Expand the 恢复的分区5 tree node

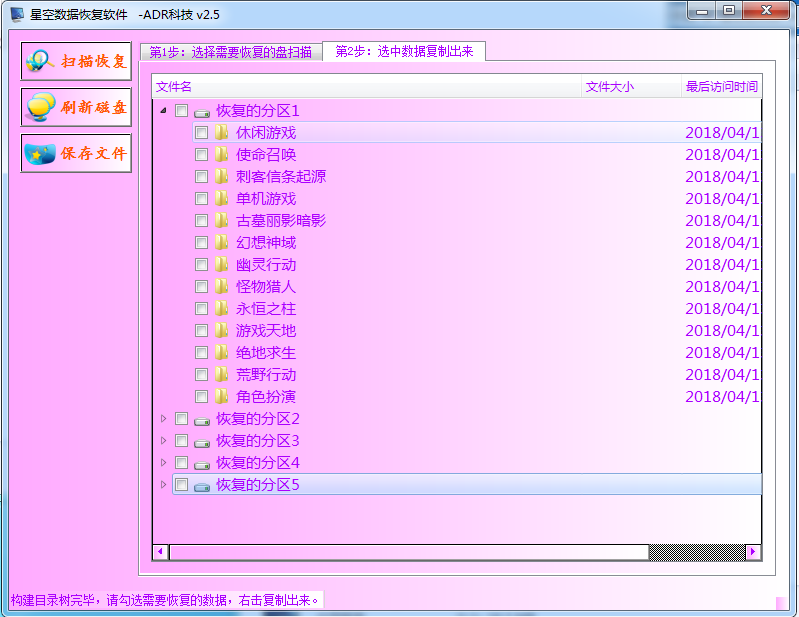tap(164, 484)
